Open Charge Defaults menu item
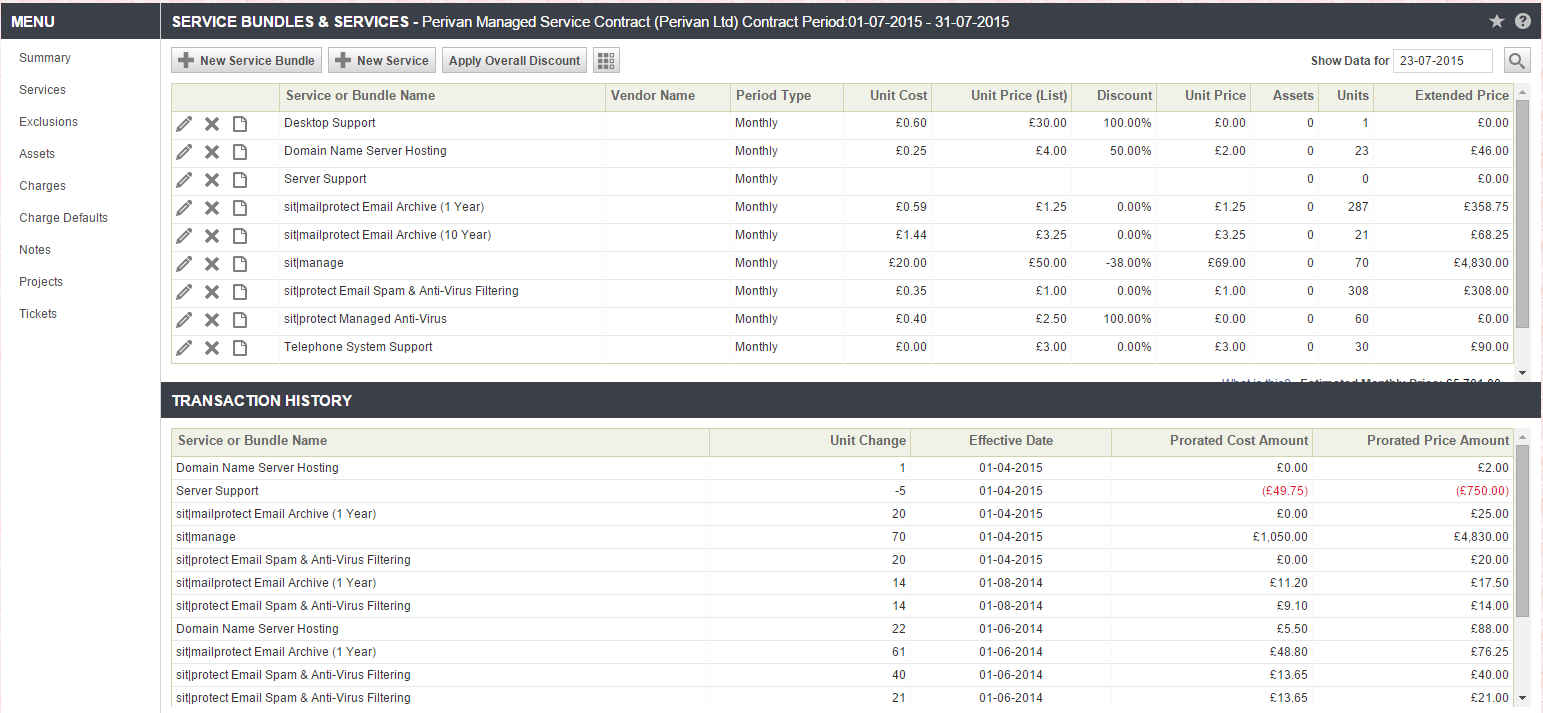 [63, 218]
